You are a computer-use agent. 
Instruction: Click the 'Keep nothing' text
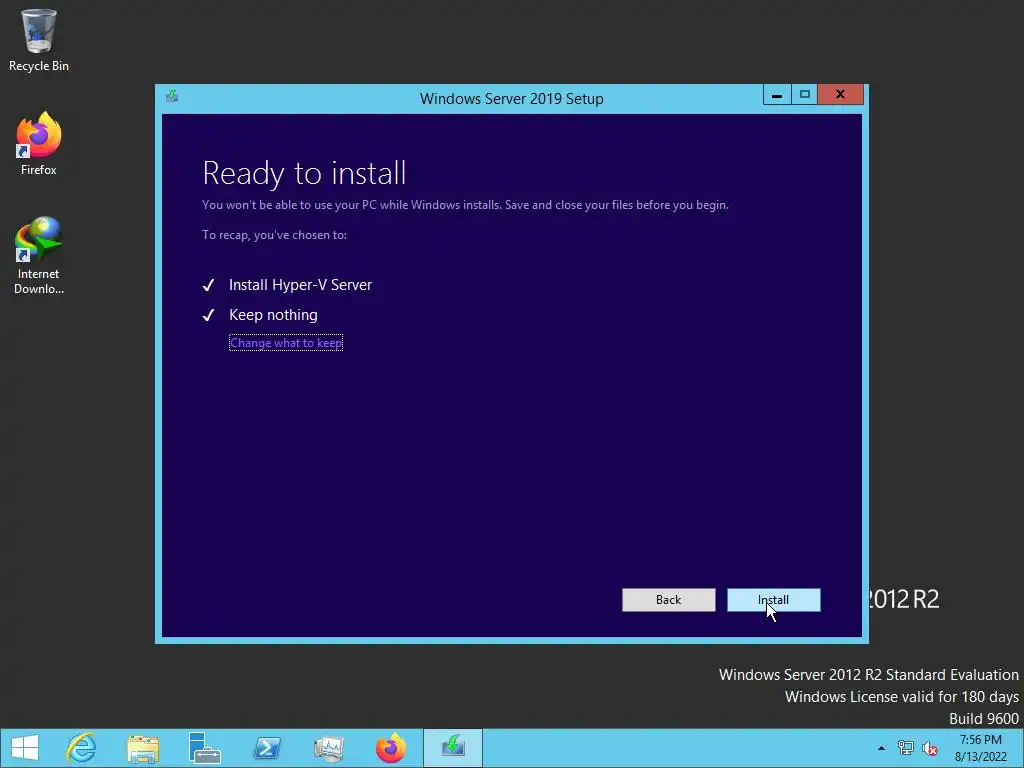point(273,315)
